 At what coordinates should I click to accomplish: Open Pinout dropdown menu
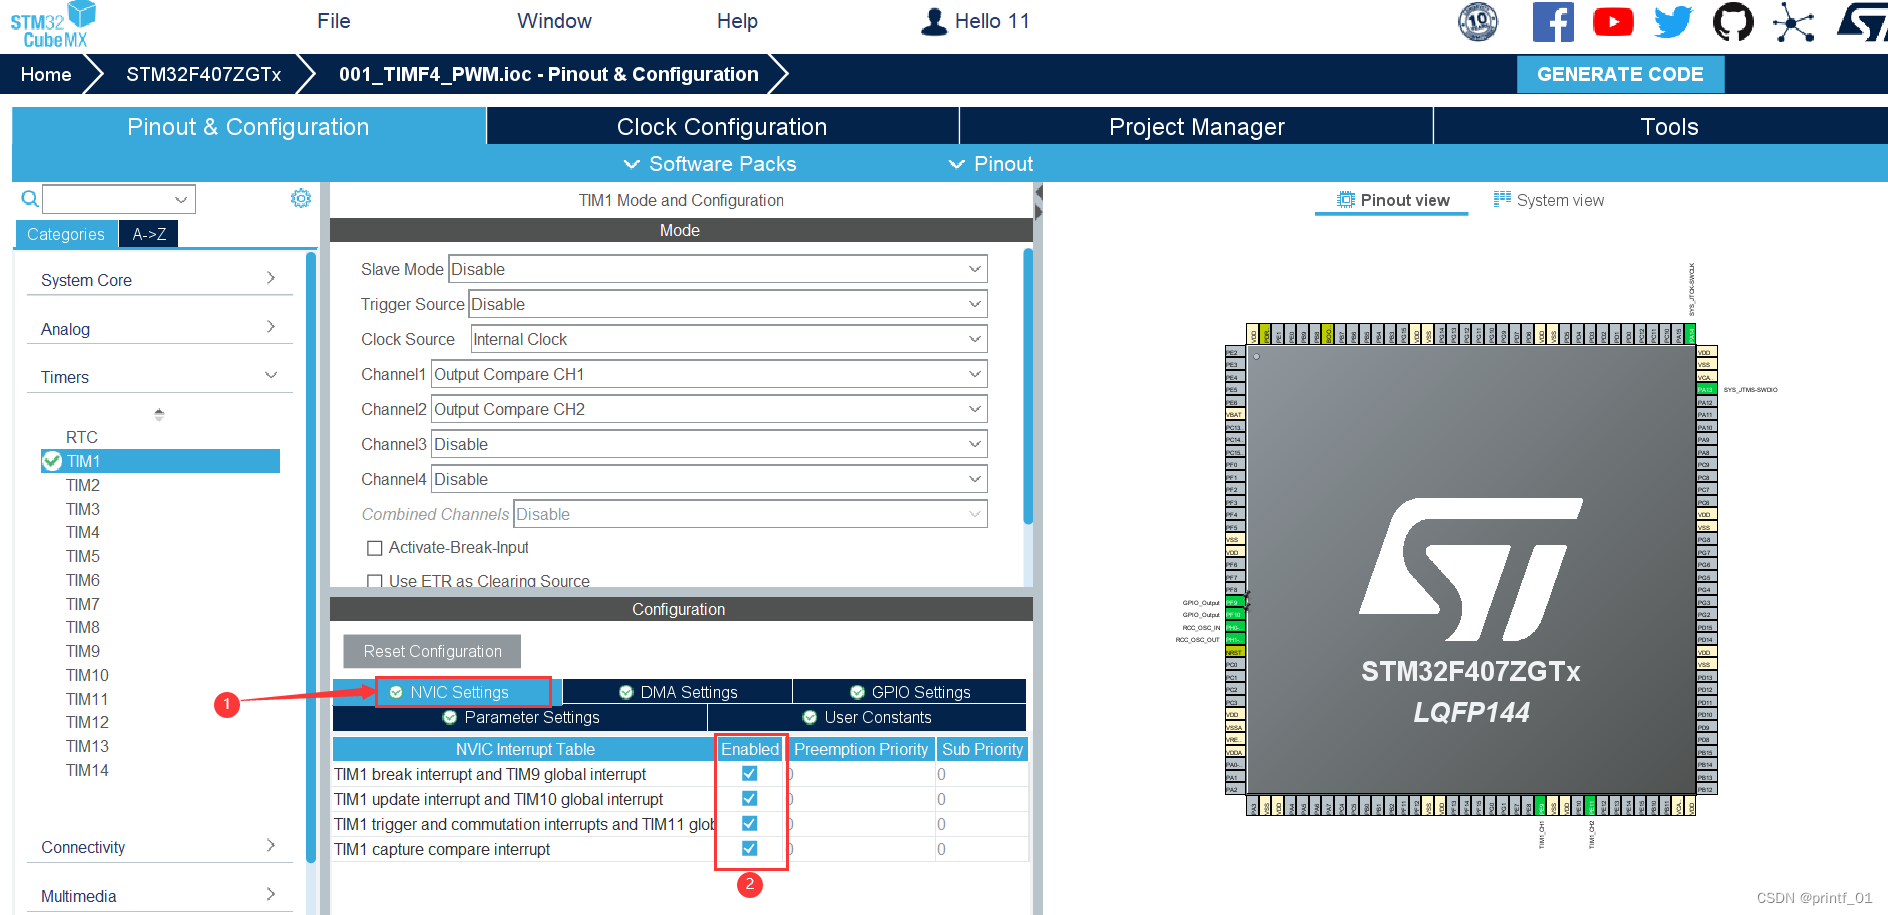tap(990, 164)
